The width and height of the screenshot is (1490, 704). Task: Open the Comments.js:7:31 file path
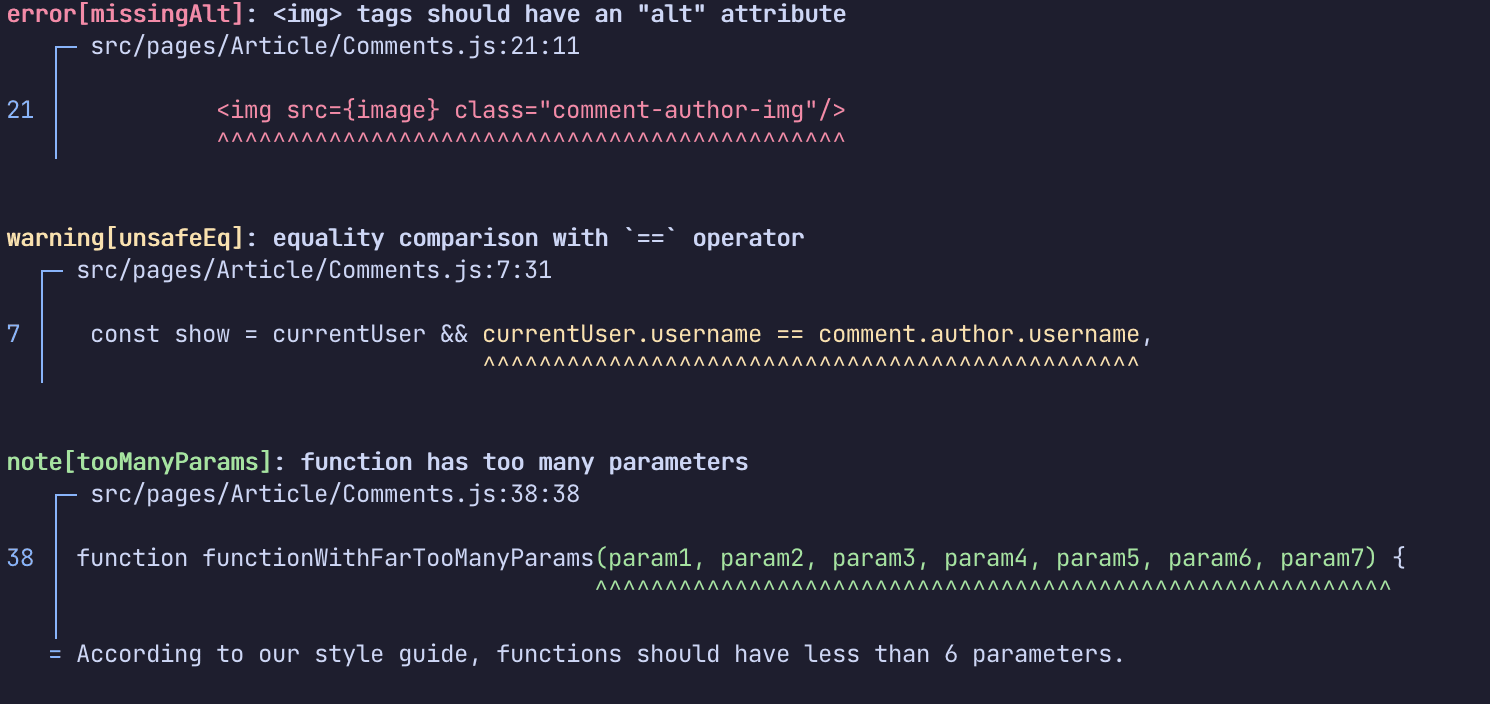click(314, 270)
